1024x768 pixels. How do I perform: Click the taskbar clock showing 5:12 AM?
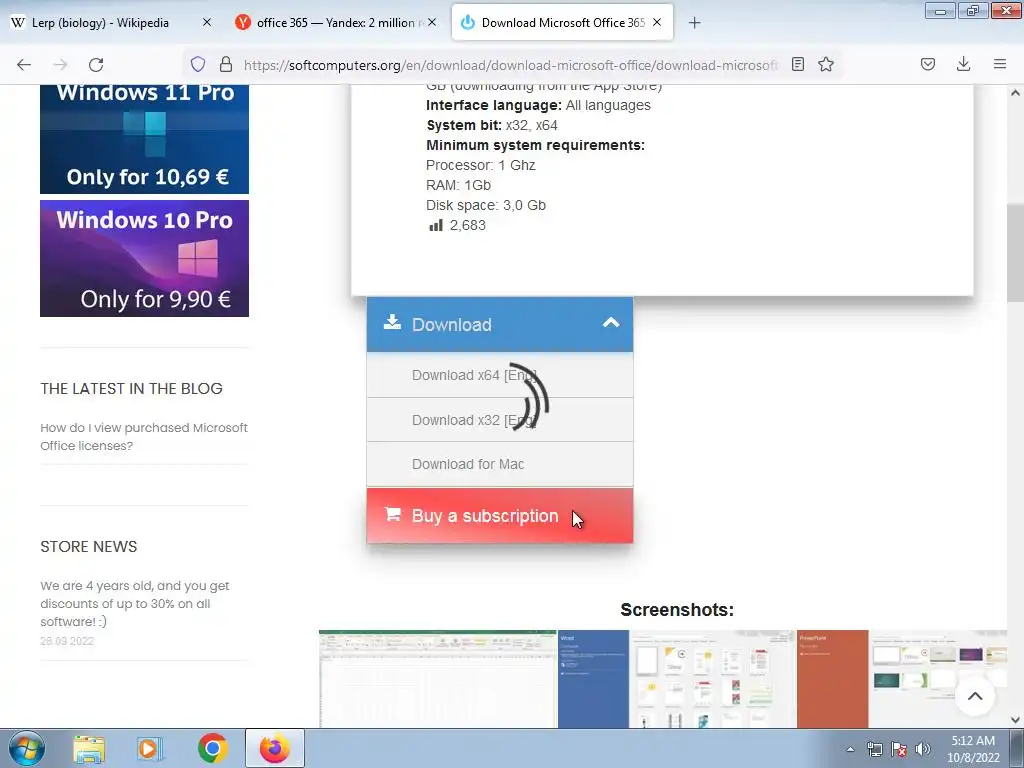973,749
